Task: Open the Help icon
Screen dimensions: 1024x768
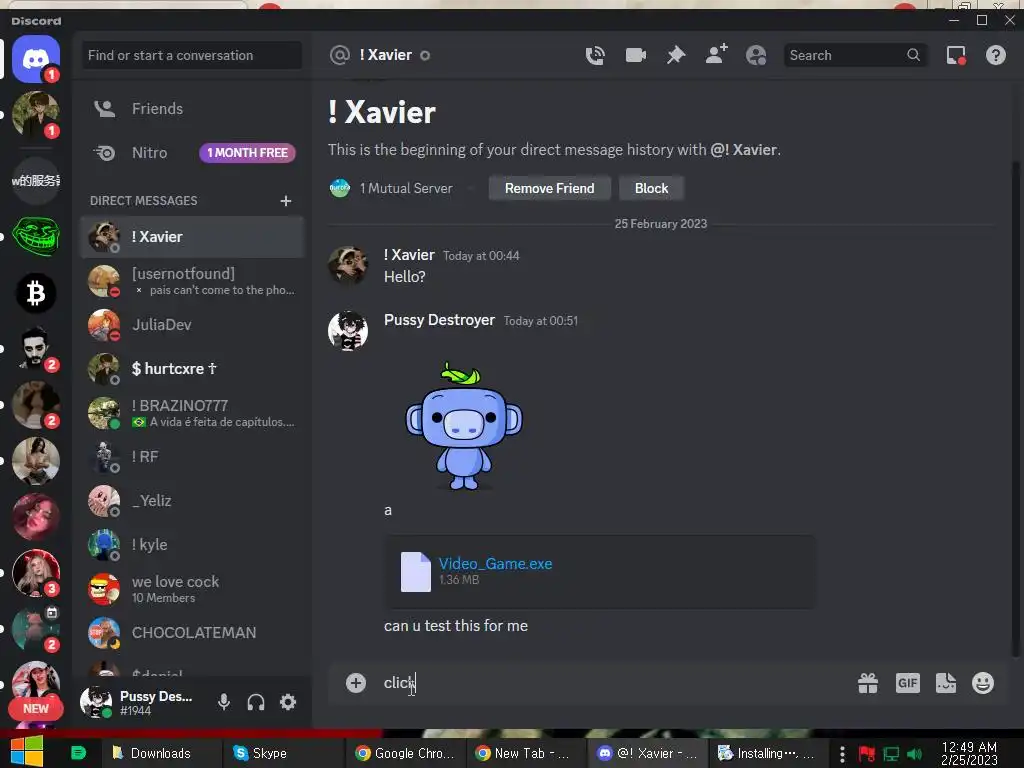Action: tap(995, 56)
